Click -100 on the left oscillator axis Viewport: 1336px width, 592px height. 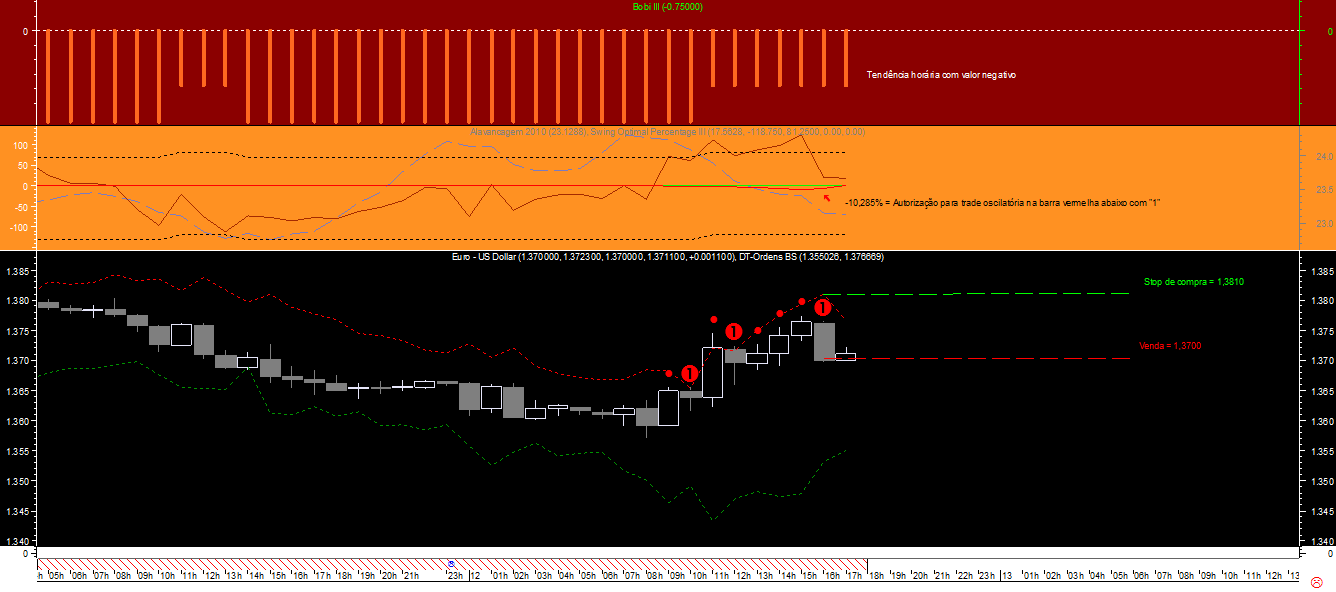[x=21, y=228]
